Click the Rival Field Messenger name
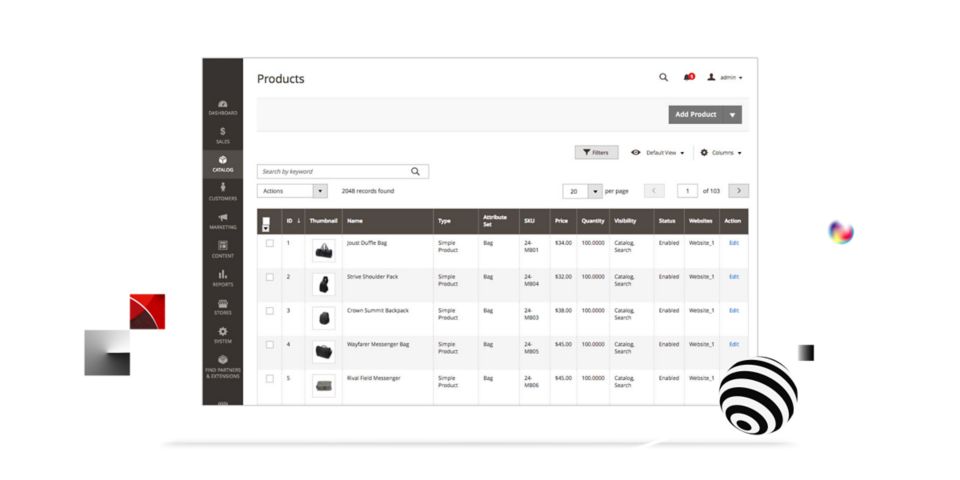The width and height of the screenshot is (960, 480). pyautogui.click(x=373, y=378)
